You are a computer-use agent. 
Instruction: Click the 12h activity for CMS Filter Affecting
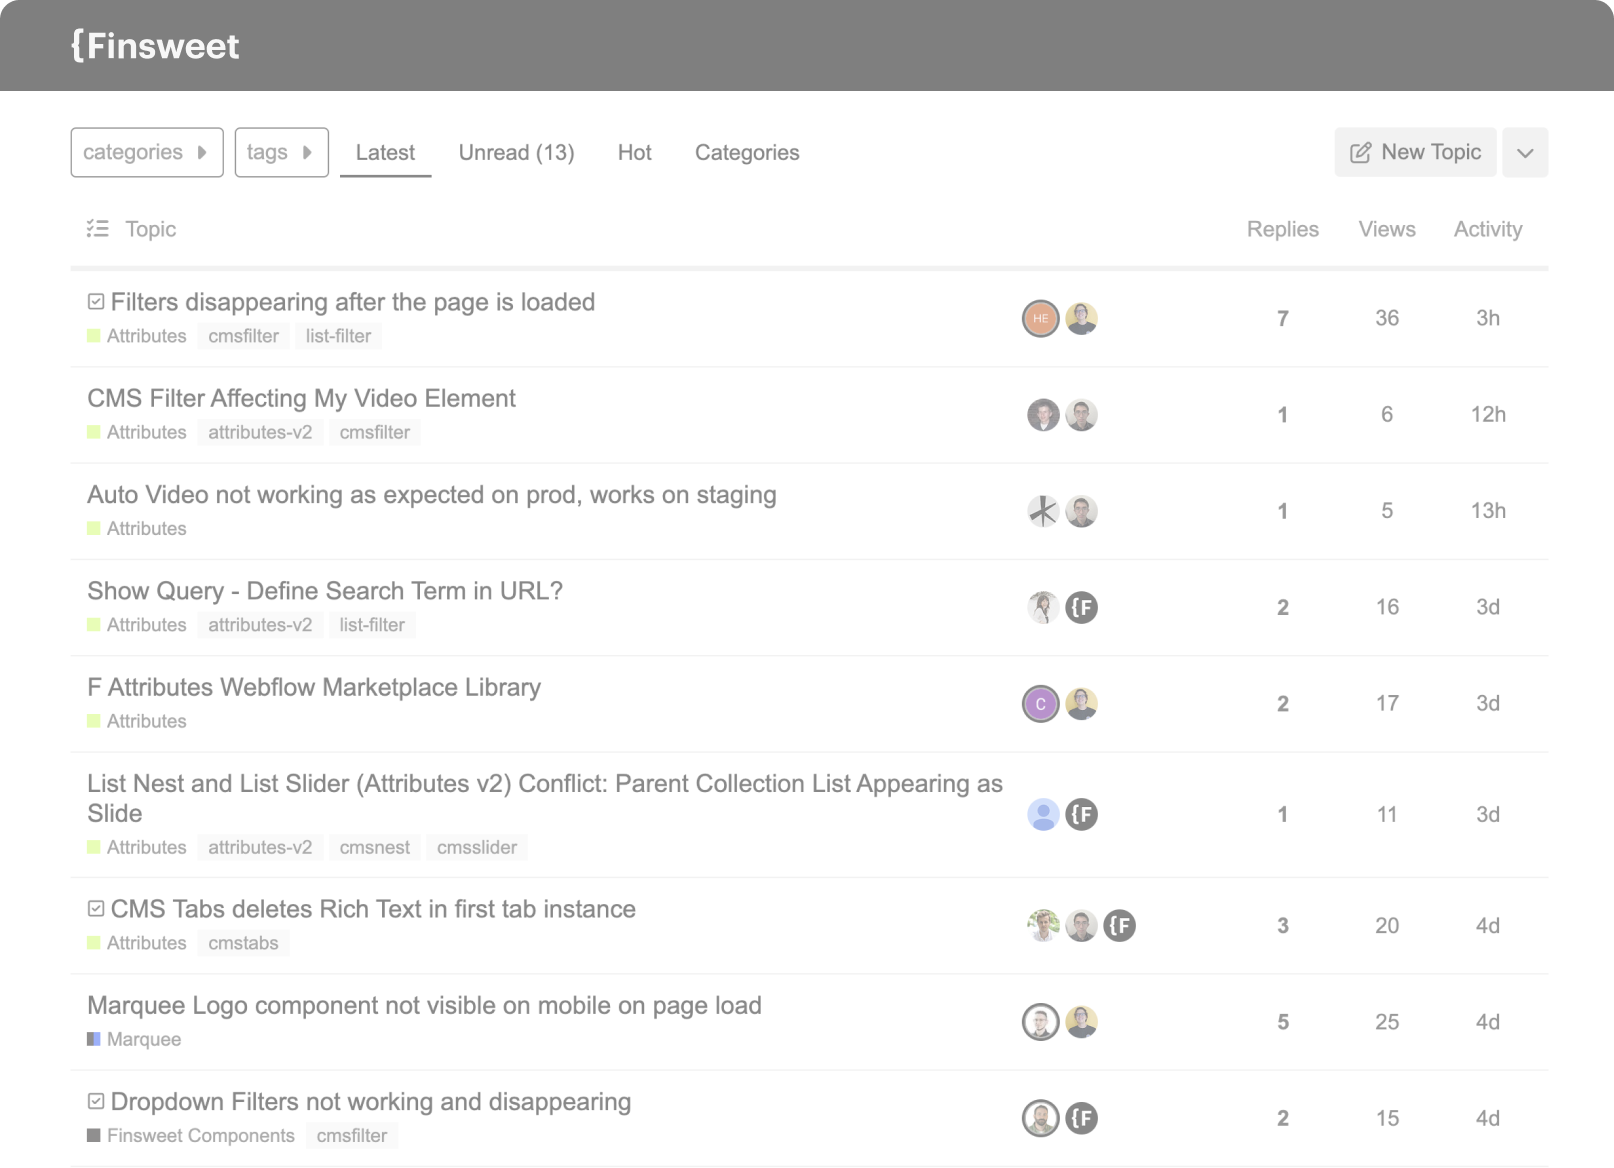point(1488,414)
